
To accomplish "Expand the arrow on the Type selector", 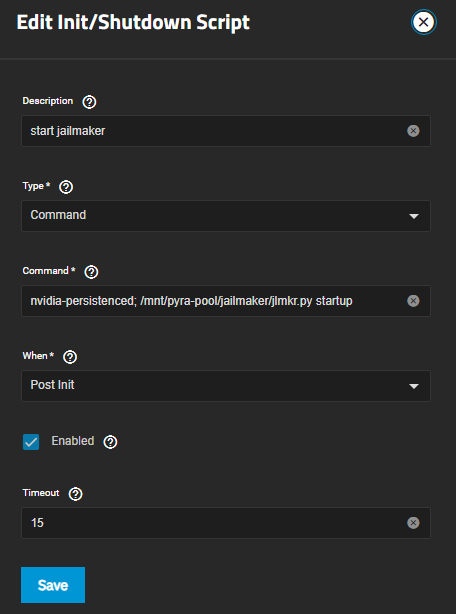I will pyautogui.click(x=414, y=216).
